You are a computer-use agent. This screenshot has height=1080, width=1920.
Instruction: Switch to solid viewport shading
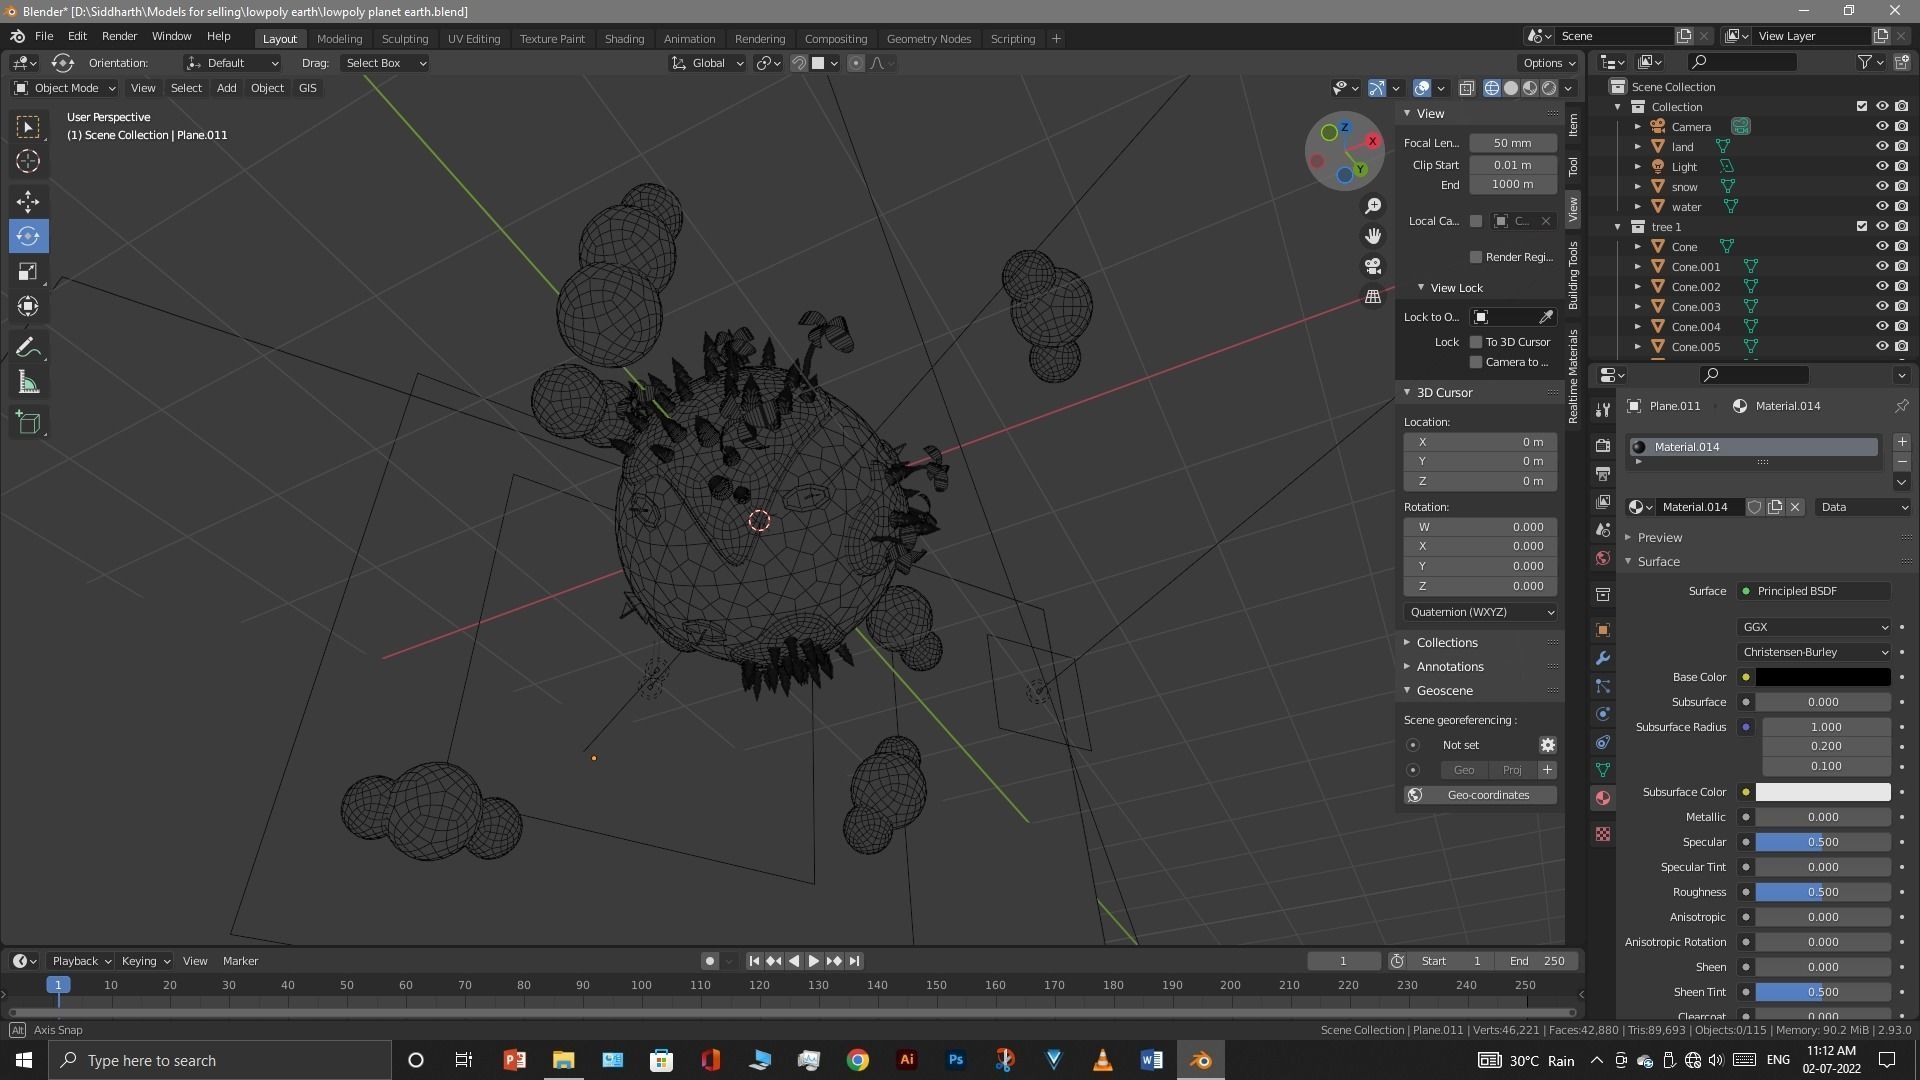coord(1511,88)
